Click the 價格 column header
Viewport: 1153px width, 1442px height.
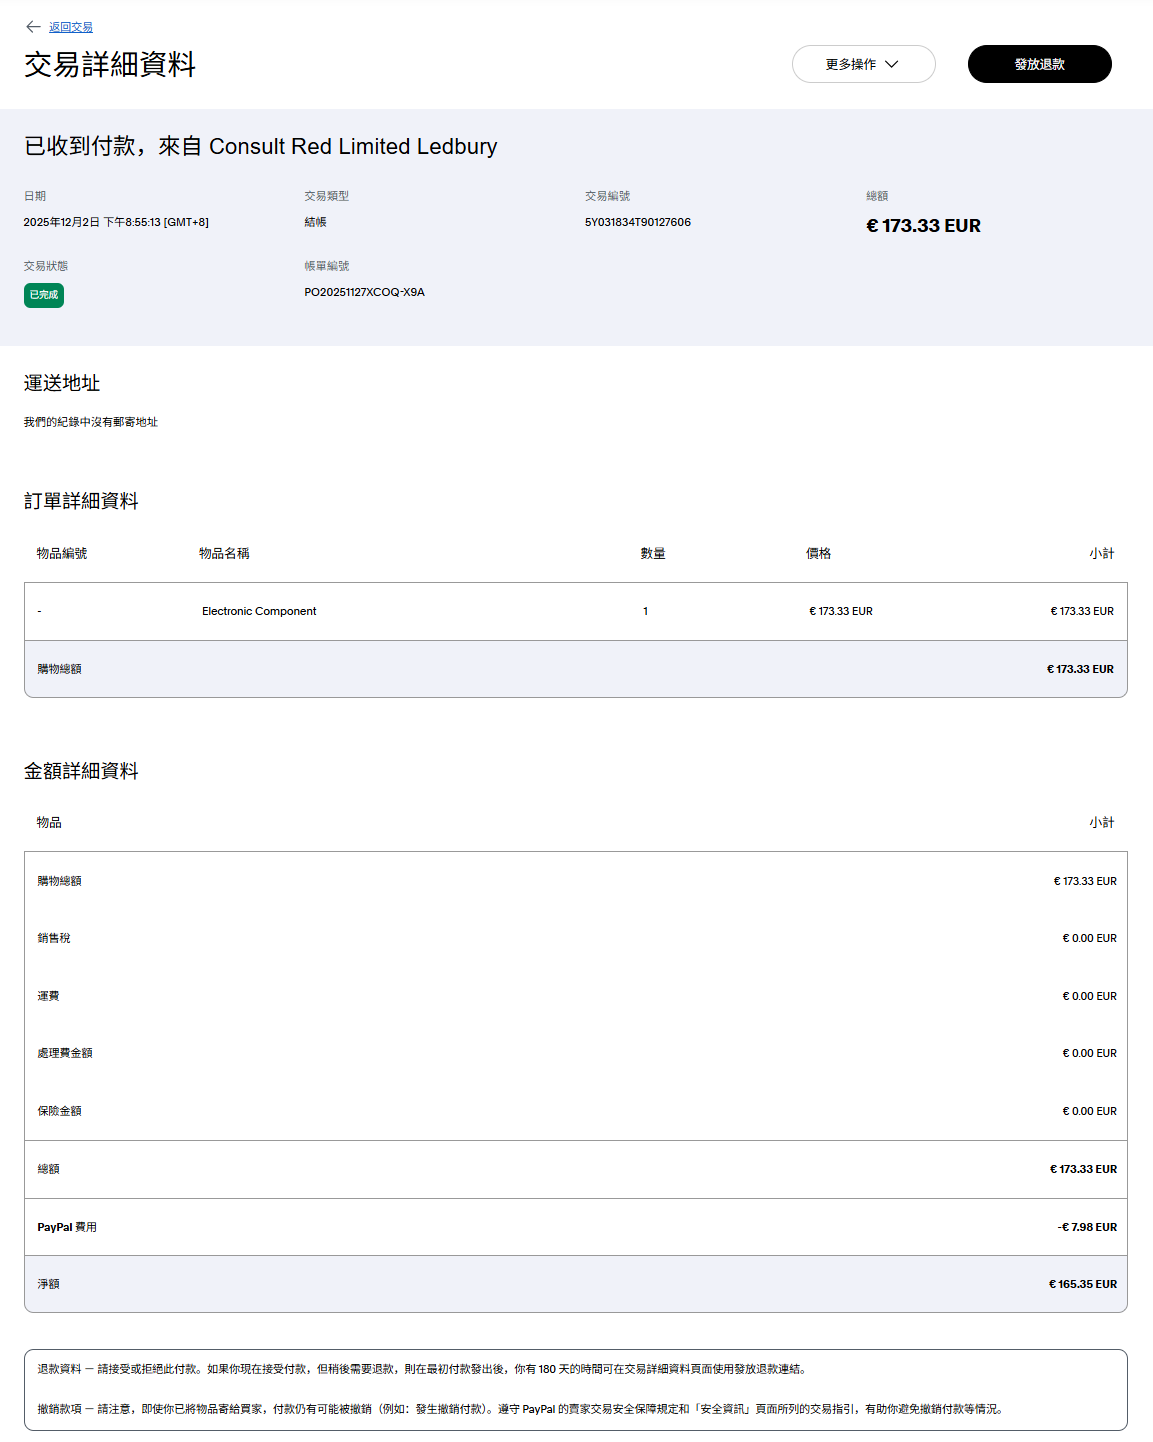tap(818, 553)
